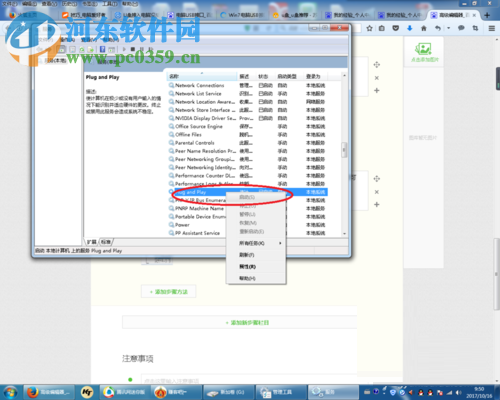This screenshot has height=400, width=500.
Task: Go to the browser home icon
Action: [x=424, y=28]
